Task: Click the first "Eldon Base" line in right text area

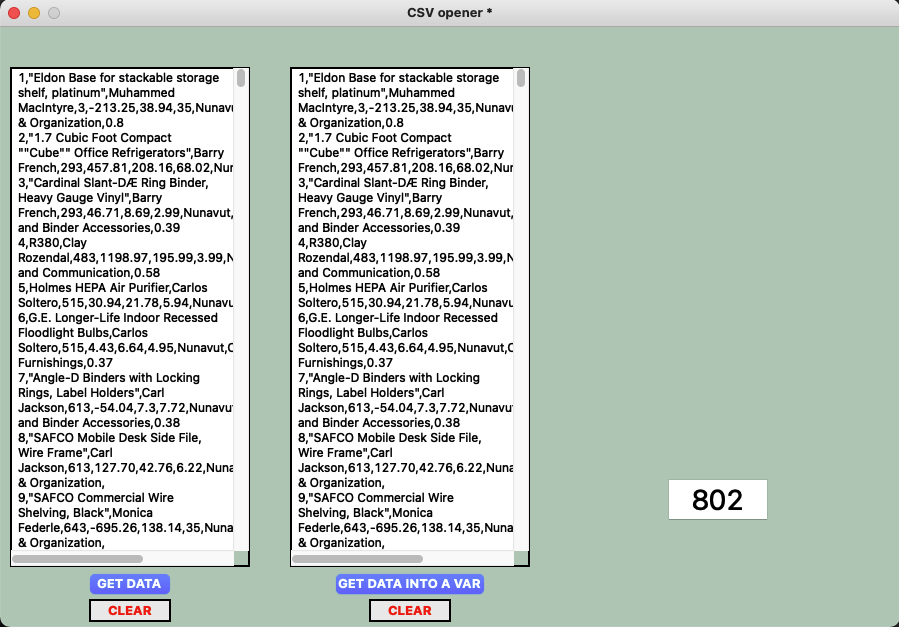Action: tap(398, 78)
